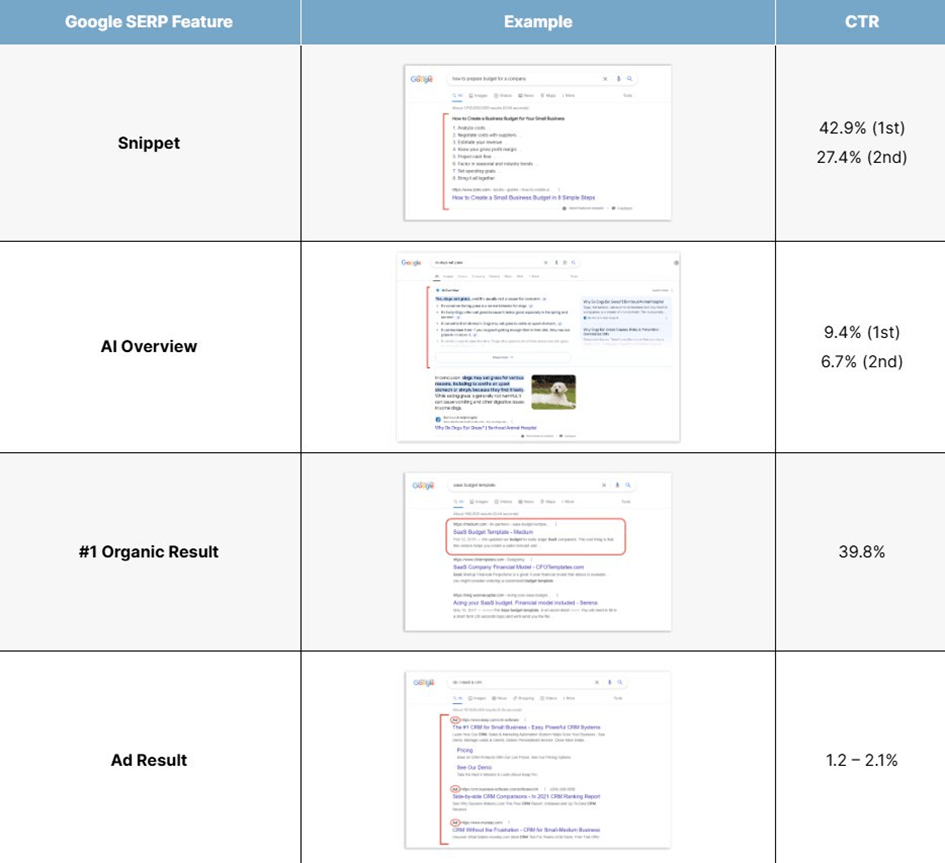Click search magnifier icon in Ad Result example
The height and width of the screenshot is (863, 945).
[x=620, y=682]
